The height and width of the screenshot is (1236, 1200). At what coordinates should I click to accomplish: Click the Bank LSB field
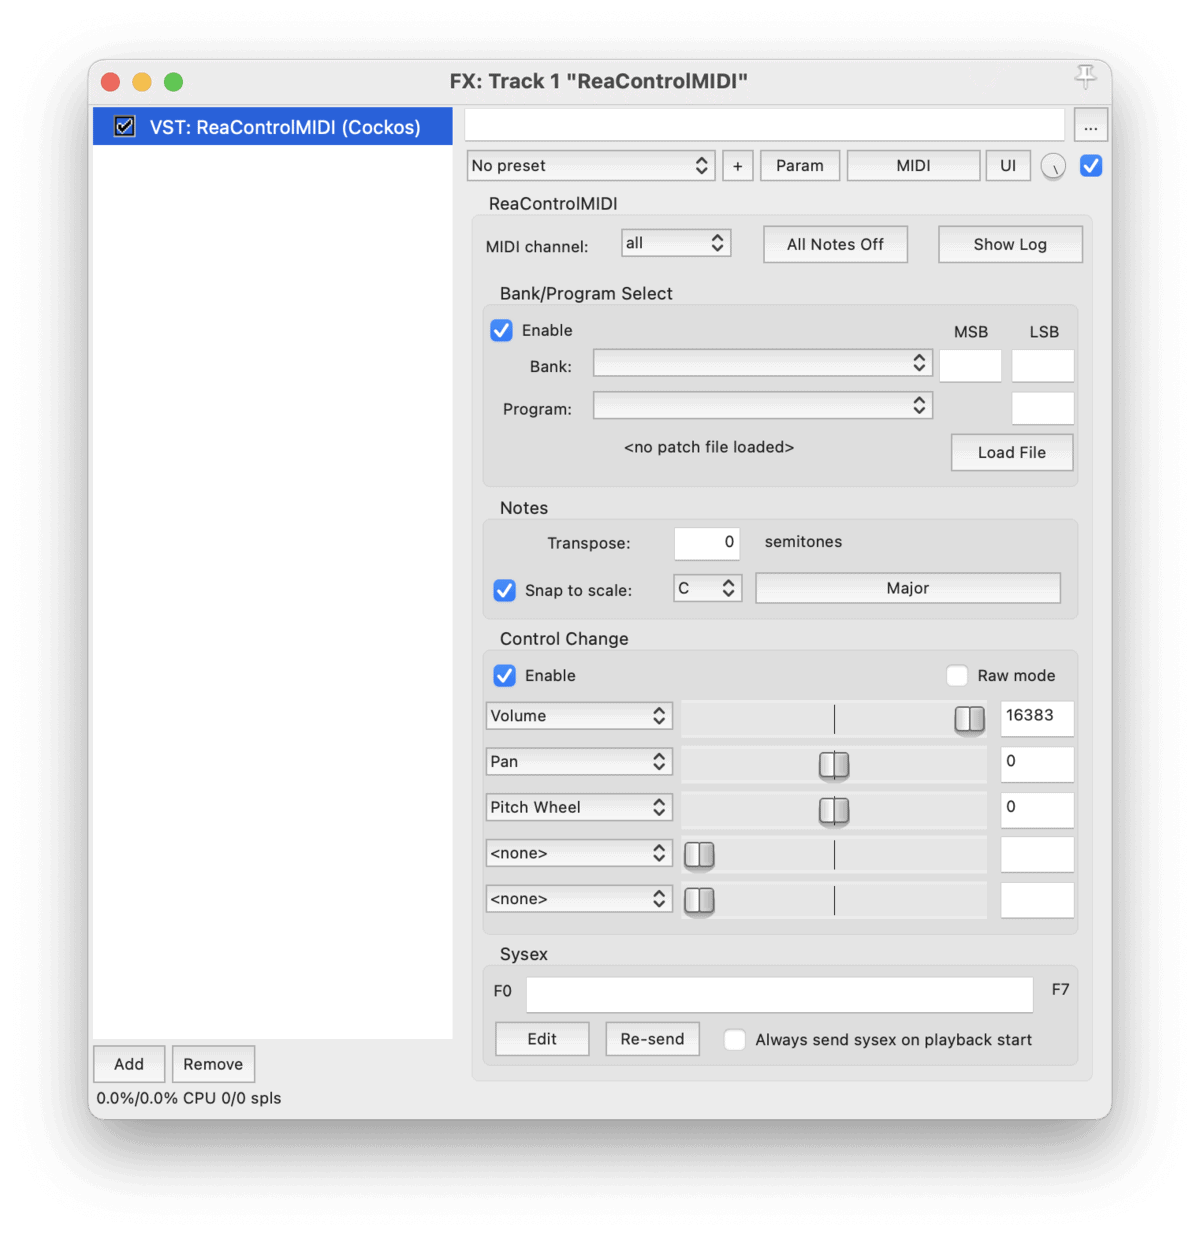pyautogui.click(x=1043, y=365)
